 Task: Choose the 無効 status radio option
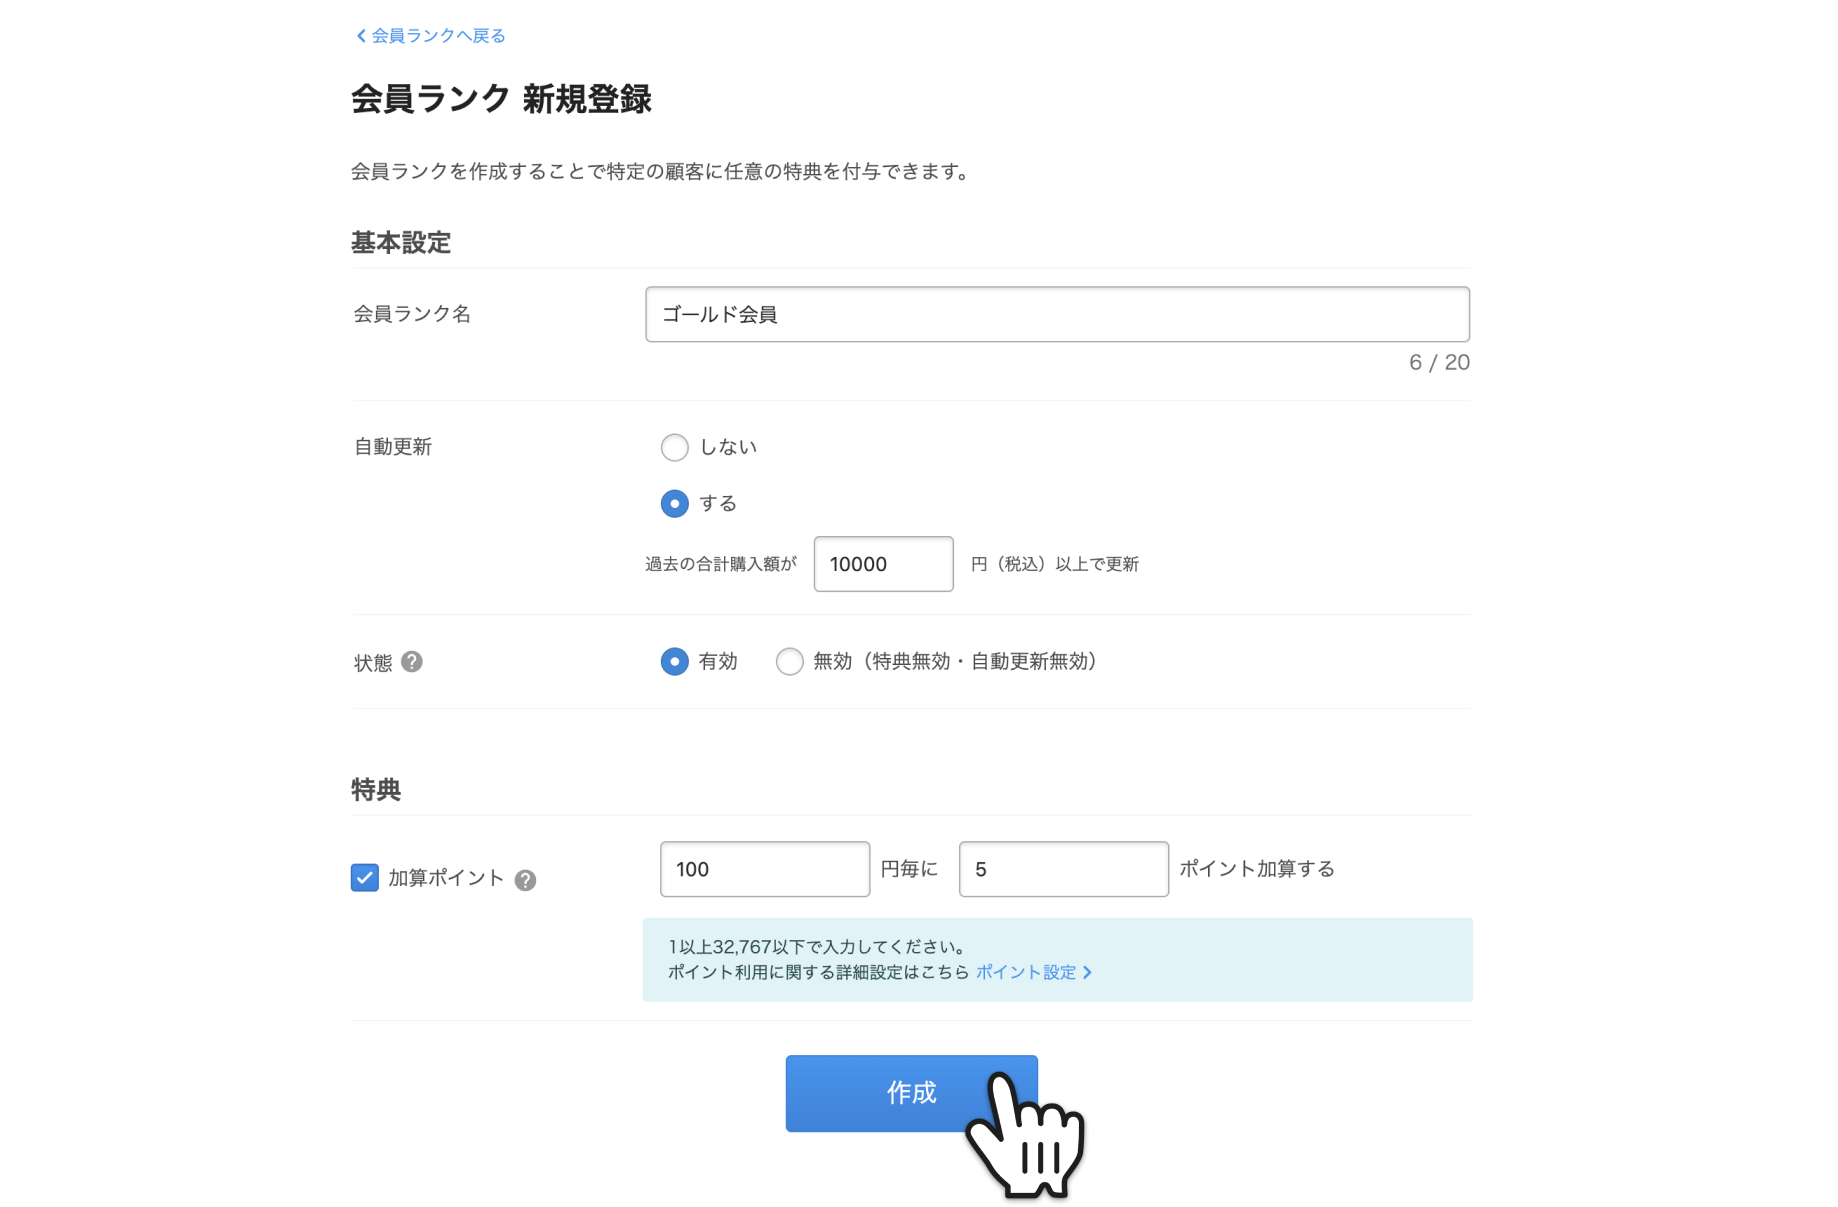(x=790, y=662)
